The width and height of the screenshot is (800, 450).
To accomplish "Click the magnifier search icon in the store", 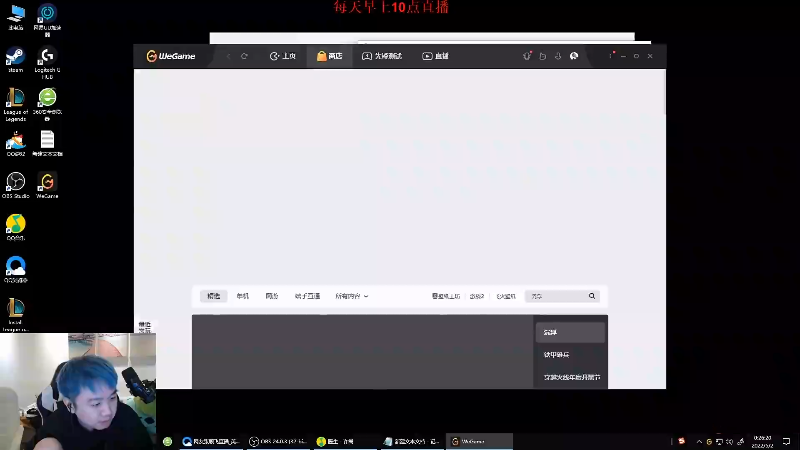I will tap(592, 296).
